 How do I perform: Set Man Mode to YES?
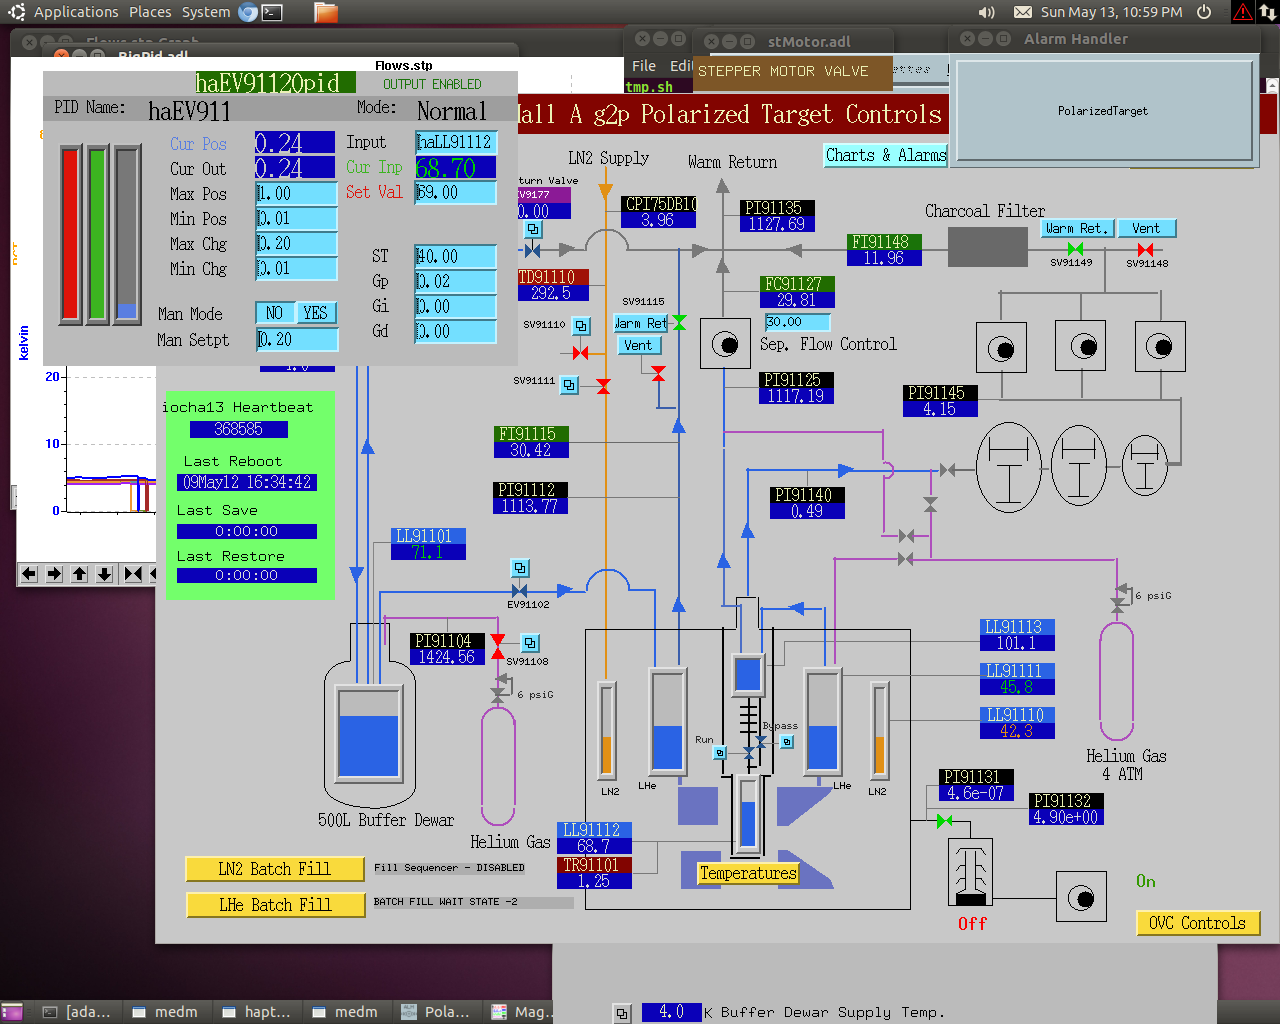(x=316, y=313)
